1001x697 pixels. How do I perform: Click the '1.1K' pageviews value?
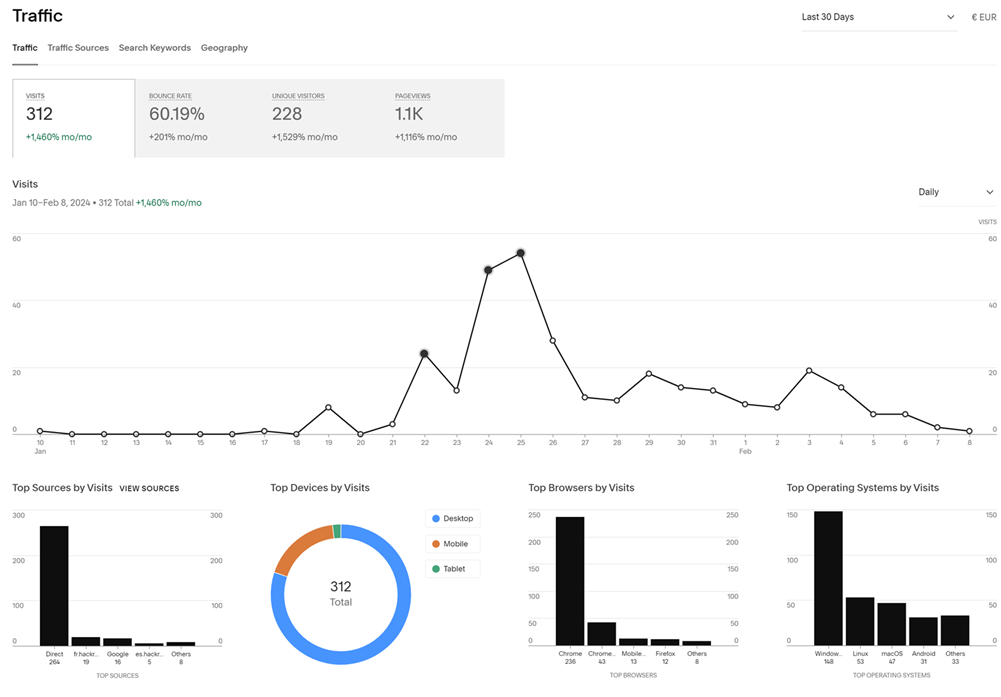(409, 114)
